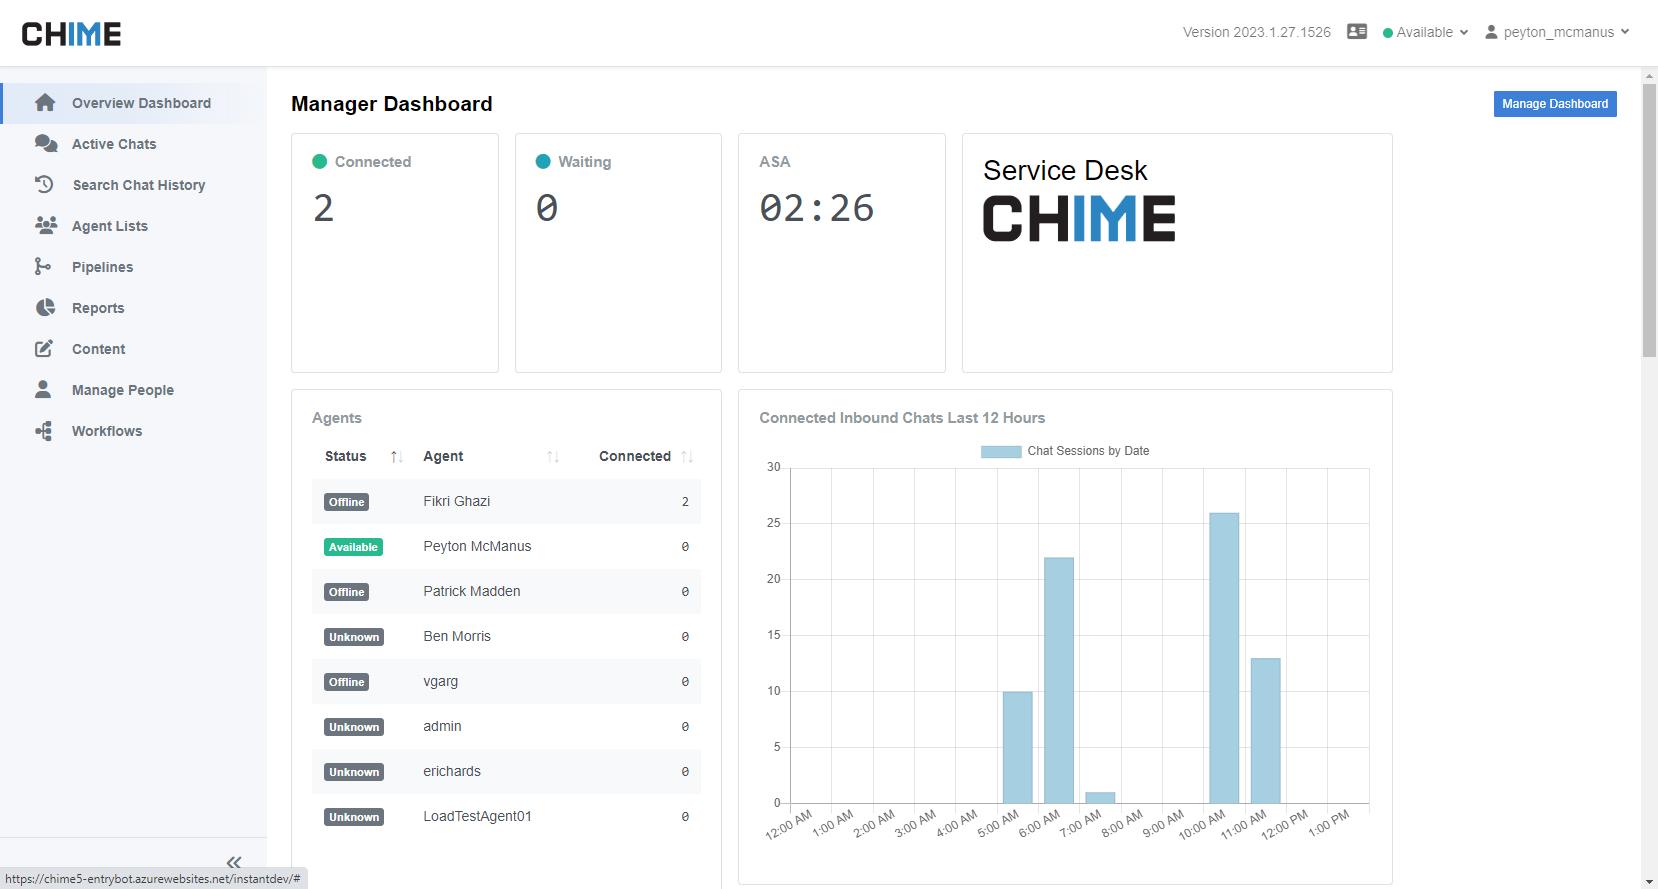Click the Manage People person icon
Viewport: 1658px width, 889px height.
[43, 389]
